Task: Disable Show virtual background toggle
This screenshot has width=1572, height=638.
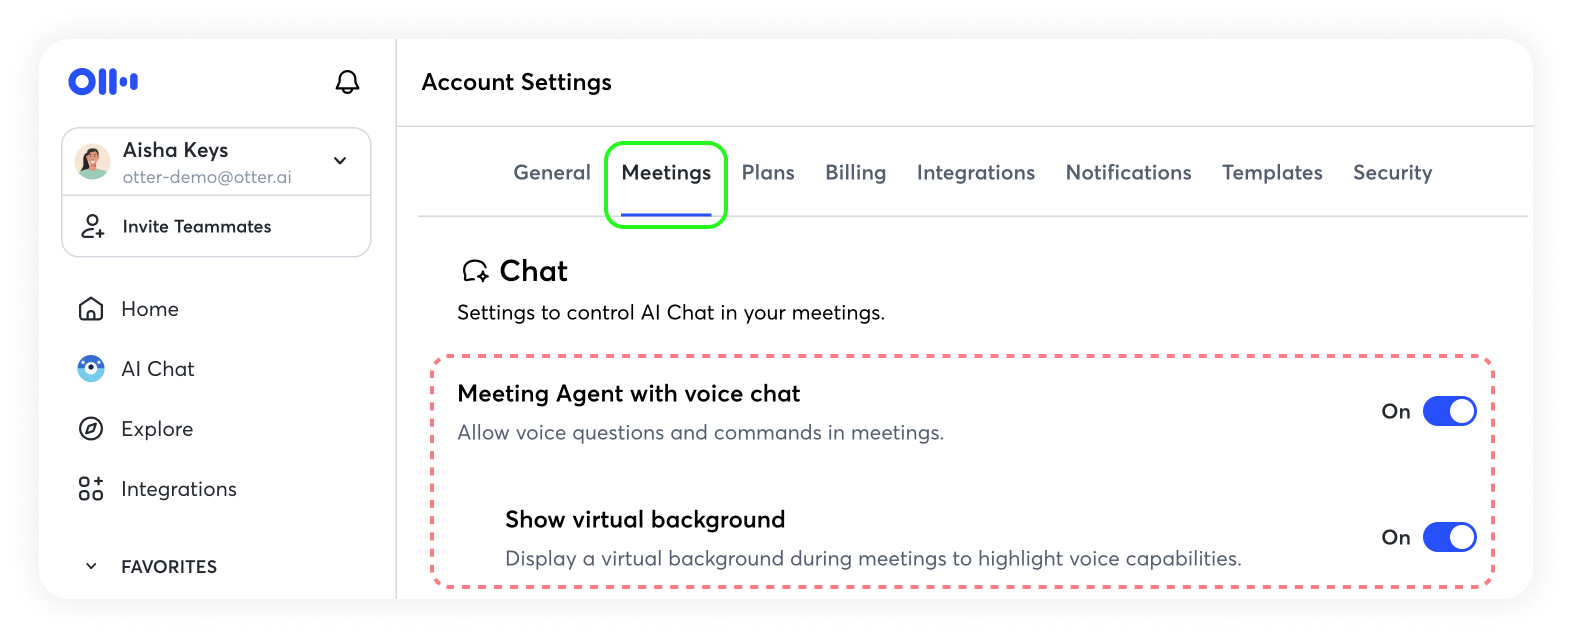Action: click(x=1449, y=537)
